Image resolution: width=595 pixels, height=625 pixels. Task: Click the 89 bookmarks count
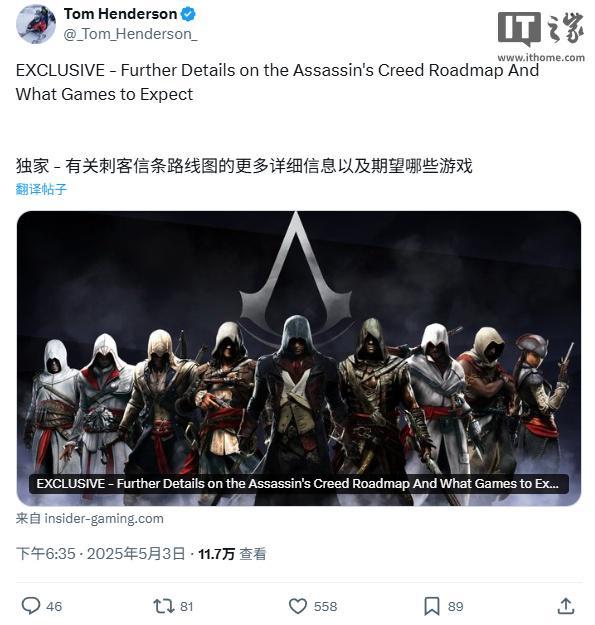pos(455,607)
